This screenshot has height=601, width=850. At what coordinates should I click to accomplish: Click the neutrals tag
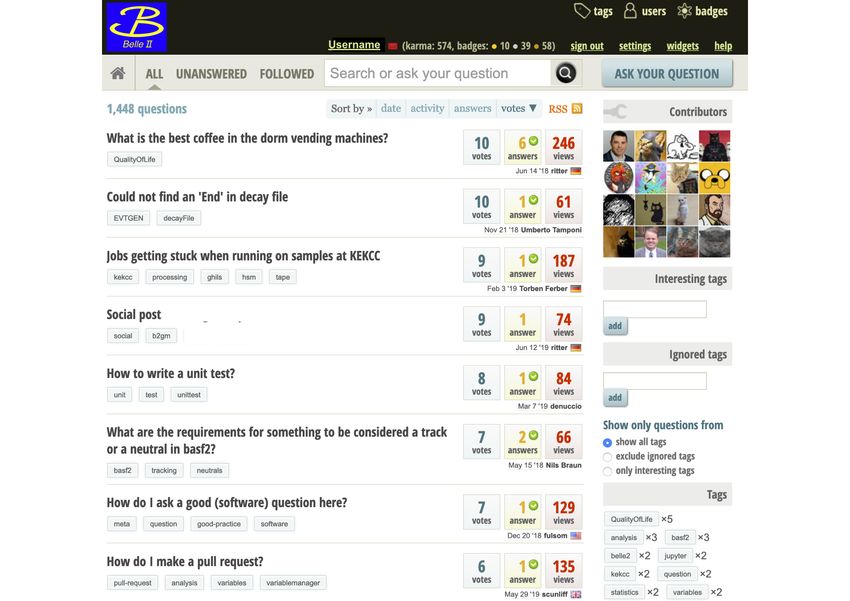[209, 470]
